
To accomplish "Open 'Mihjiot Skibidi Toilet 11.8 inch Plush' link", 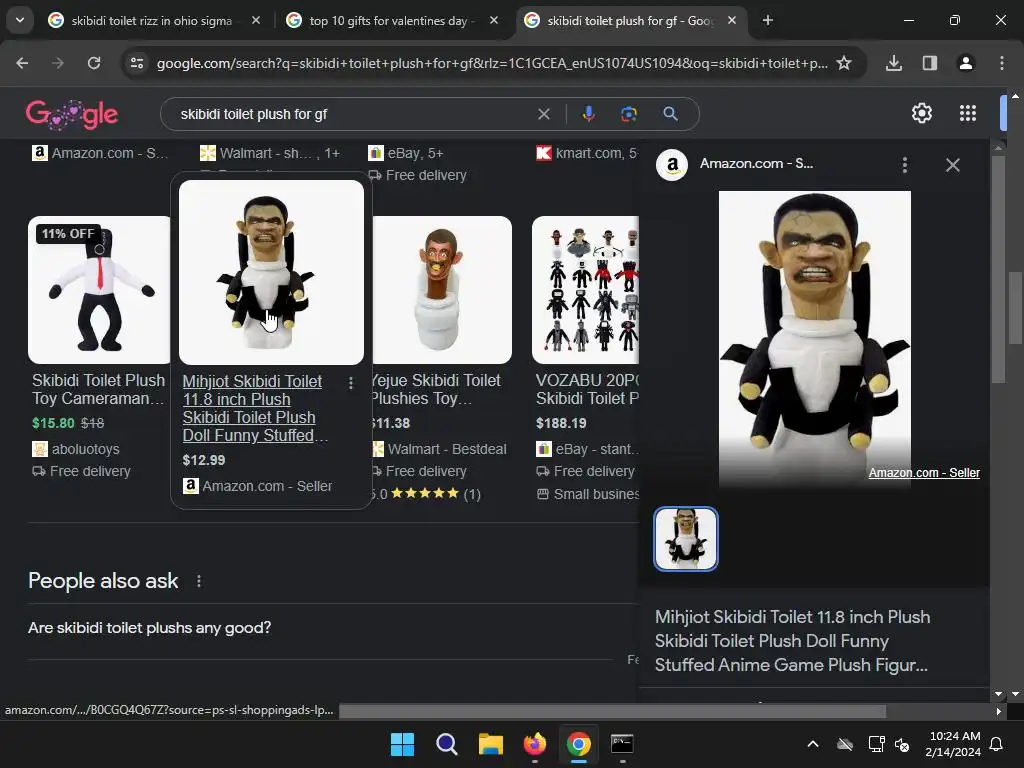I will (x=255, y=408).
